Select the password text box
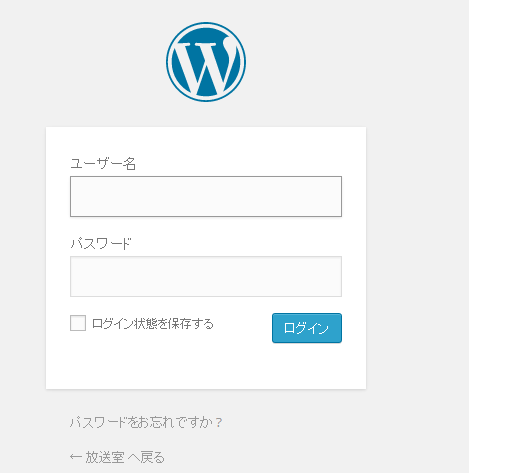The width and height of the screenshot is (512, 473). point(206,276)
